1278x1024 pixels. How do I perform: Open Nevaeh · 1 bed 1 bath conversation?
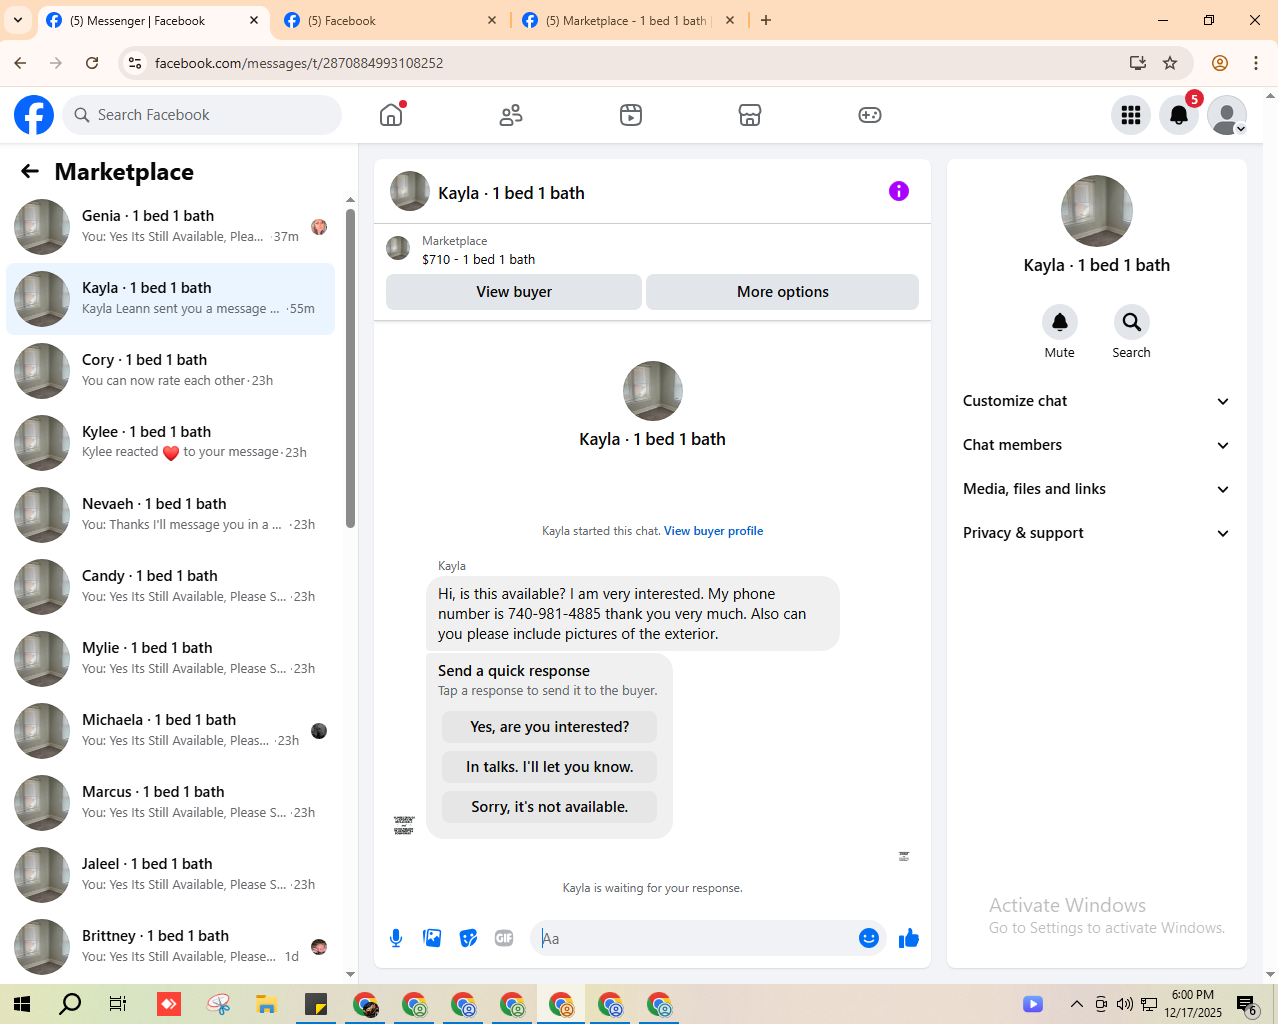(171, 515)
